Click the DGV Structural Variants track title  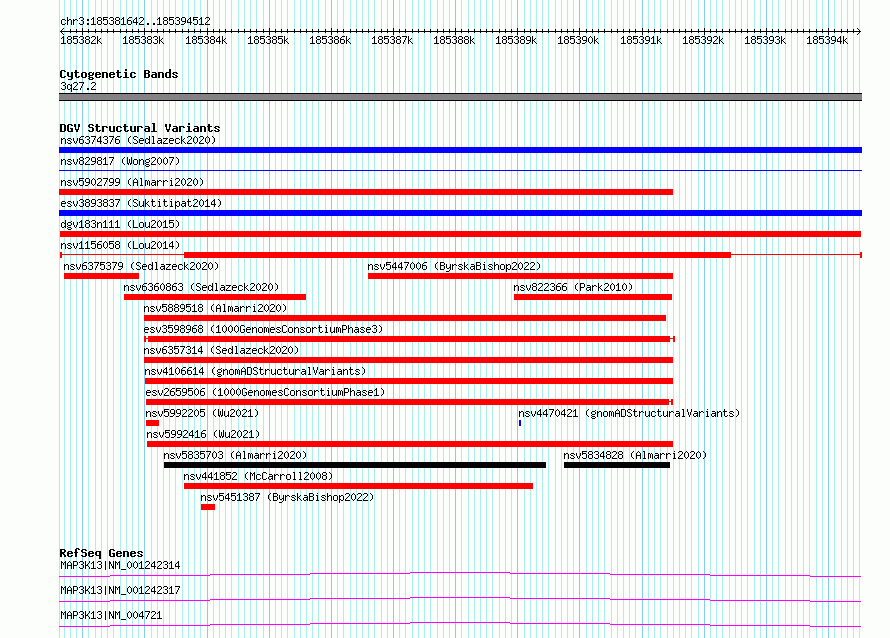(140, 128)
